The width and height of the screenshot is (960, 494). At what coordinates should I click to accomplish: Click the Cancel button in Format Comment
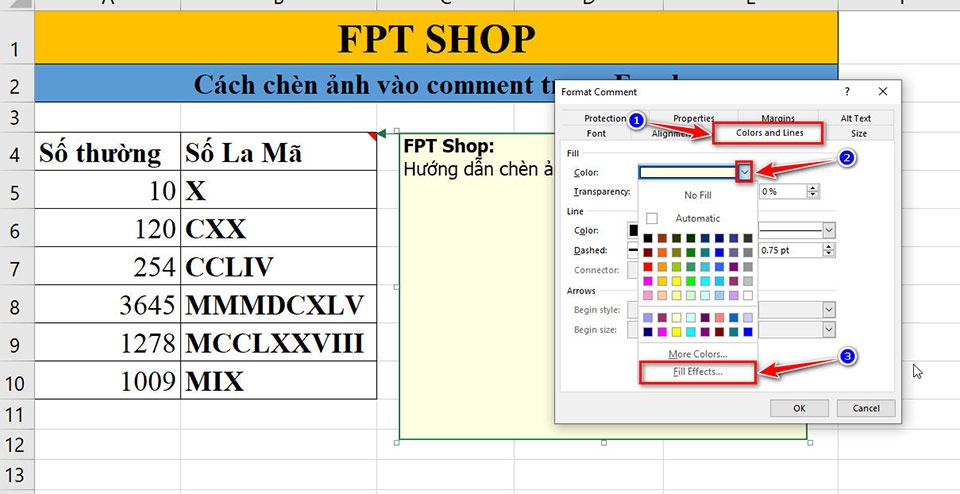(x=866, y=408)
